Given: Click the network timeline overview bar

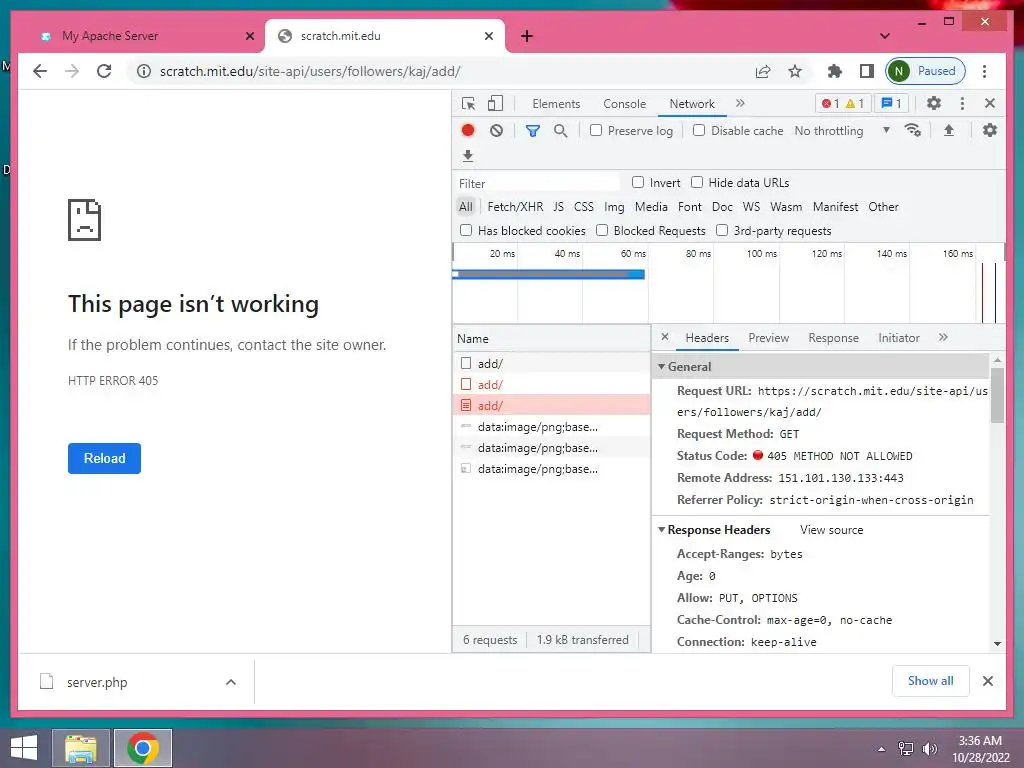Looking at the screenshot, I should 549,274.
